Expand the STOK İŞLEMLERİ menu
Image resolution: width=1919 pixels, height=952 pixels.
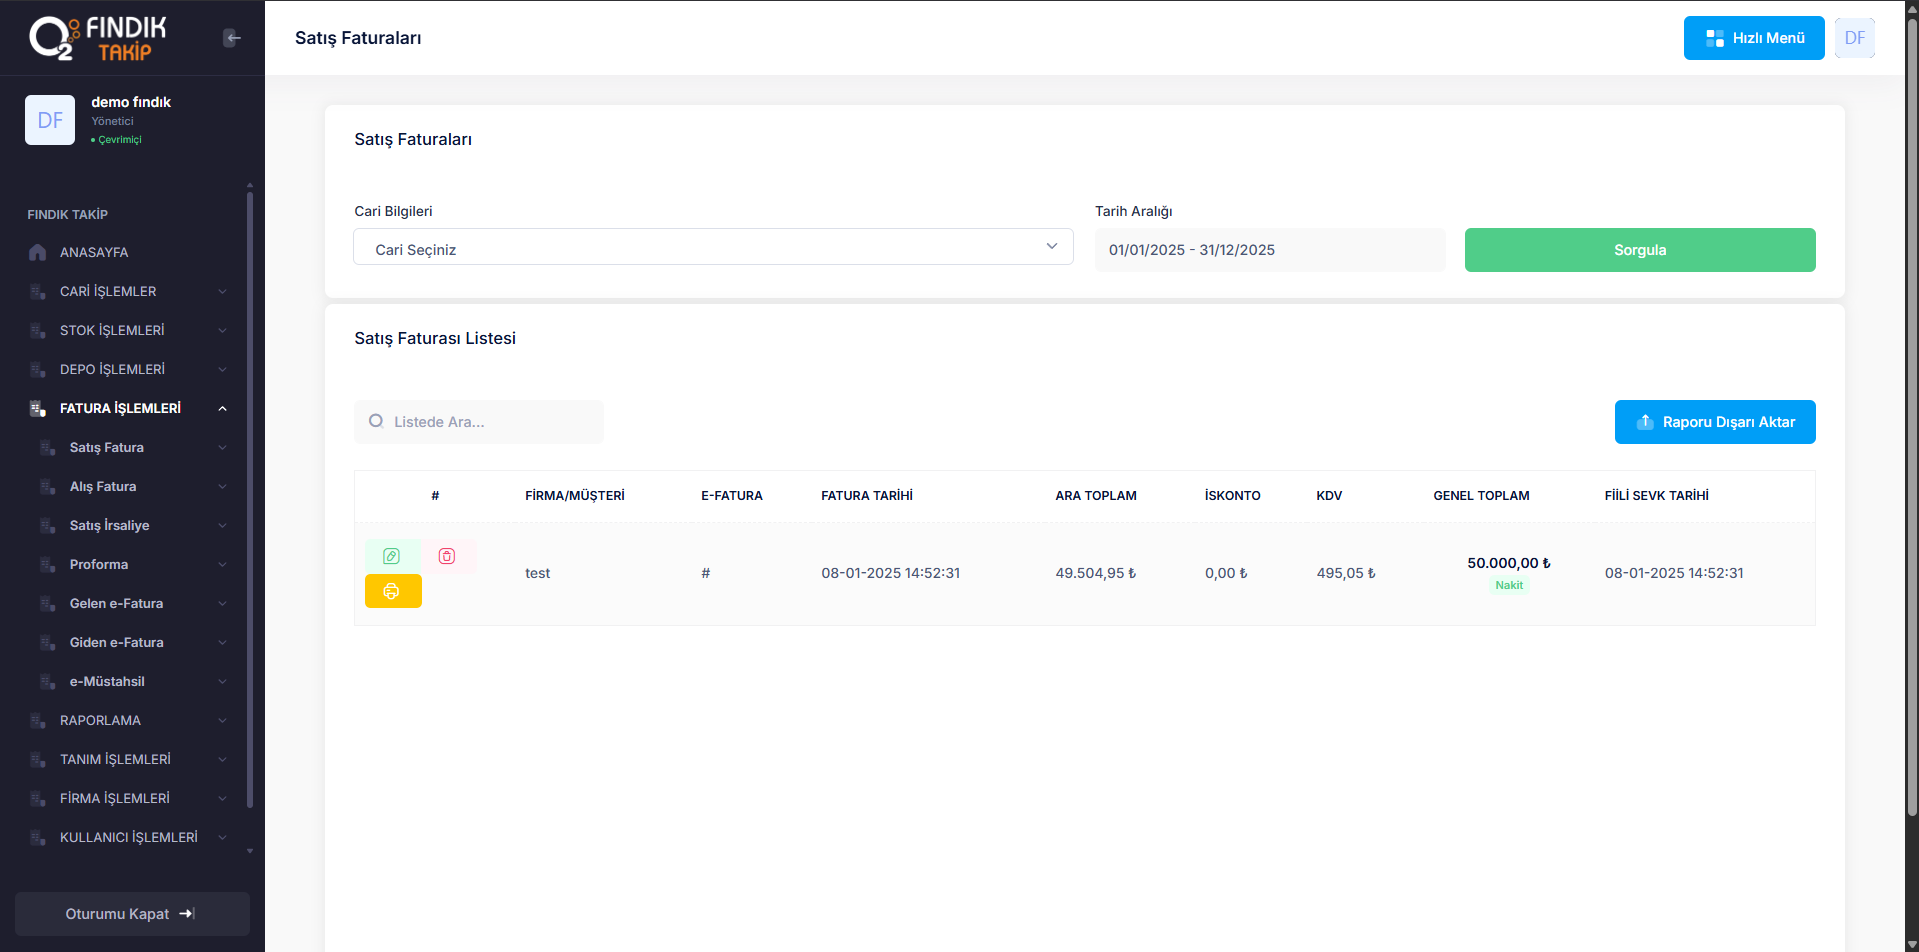[112, 330]
